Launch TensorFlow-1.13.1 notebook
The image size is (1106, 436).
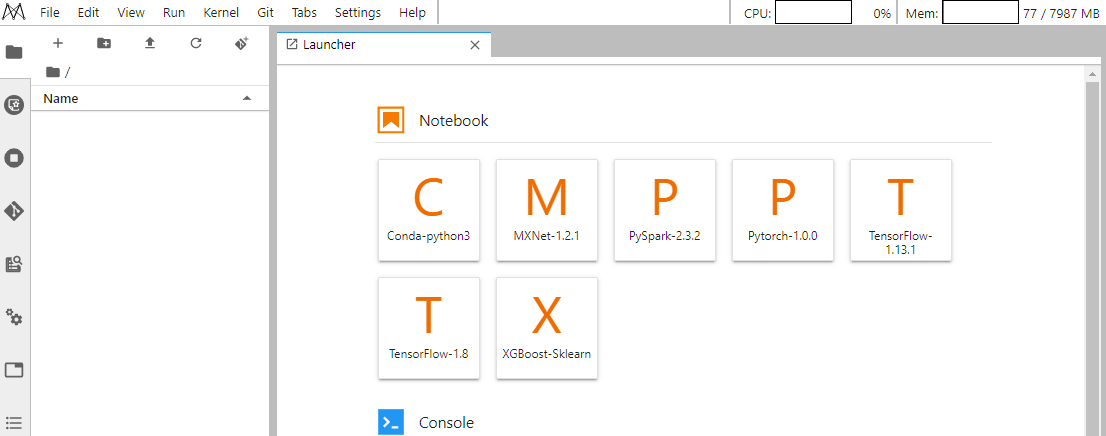[901, 210]
